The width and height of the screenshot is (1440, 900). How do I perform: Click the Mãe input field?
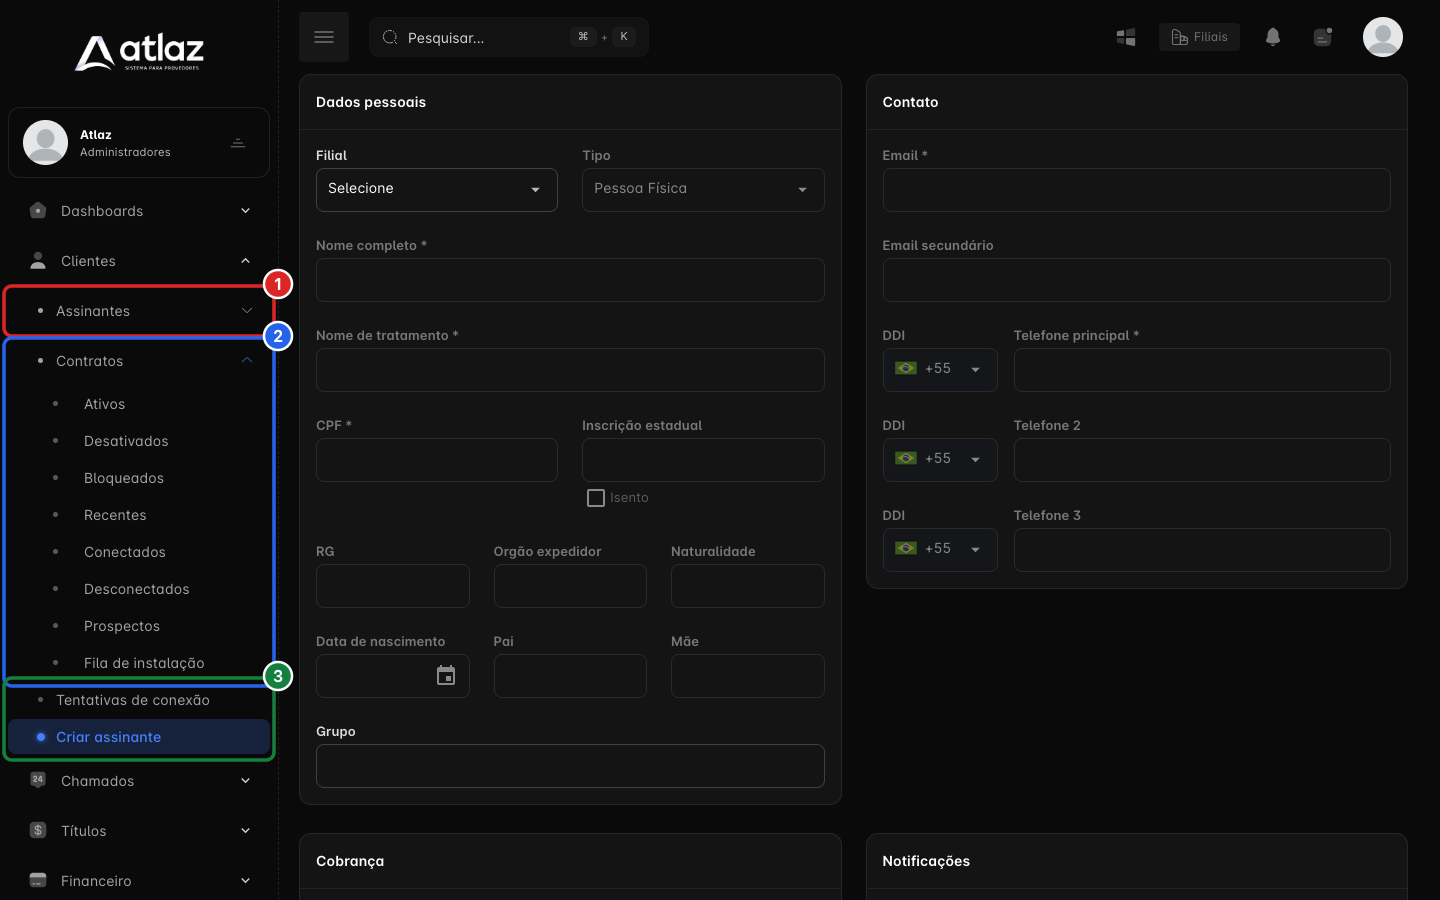pos(748,676)
